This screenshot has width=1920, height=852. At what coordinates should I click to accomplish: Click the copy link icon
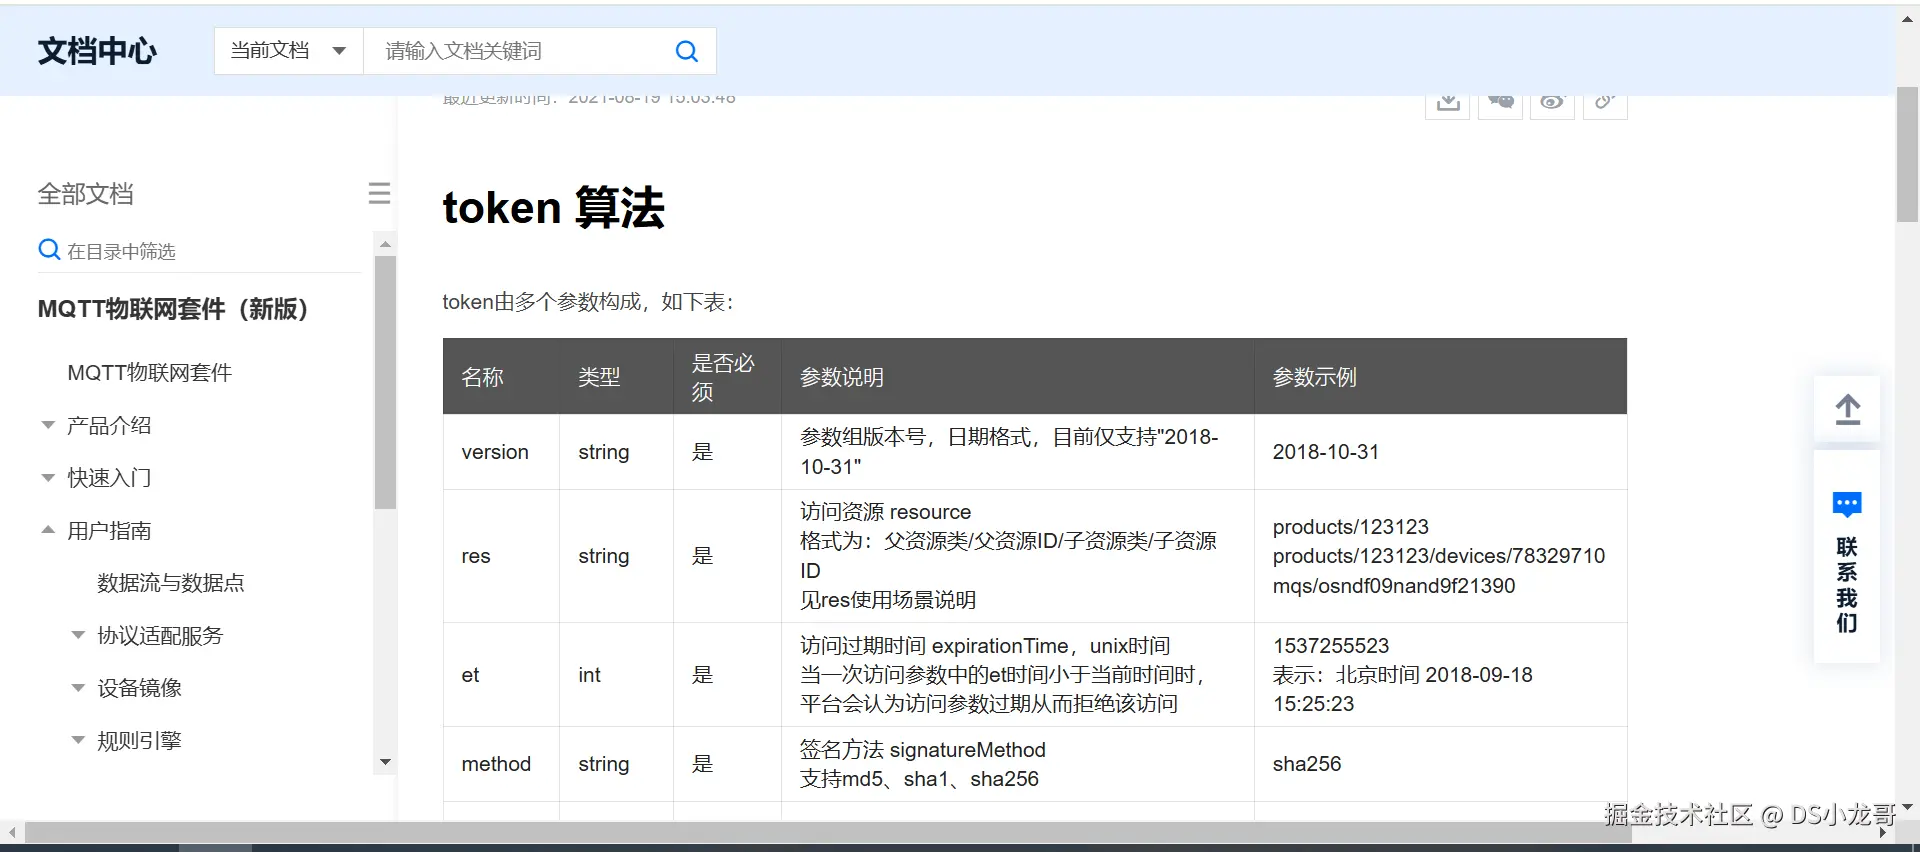click(1605, 104)
